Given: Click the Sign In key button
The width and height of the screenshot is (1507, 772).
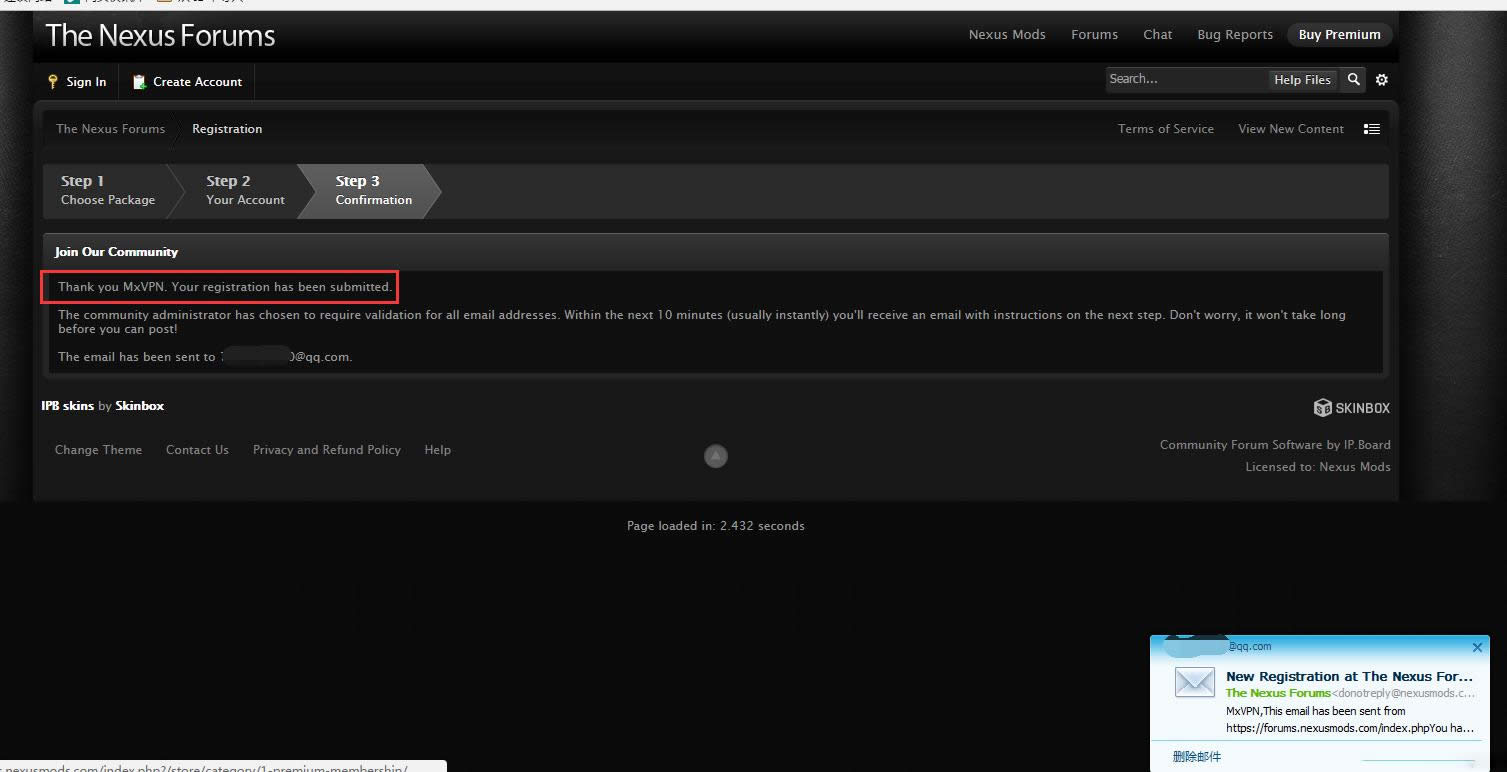Looking at the screenshot, I should click(x=77, y=82).
